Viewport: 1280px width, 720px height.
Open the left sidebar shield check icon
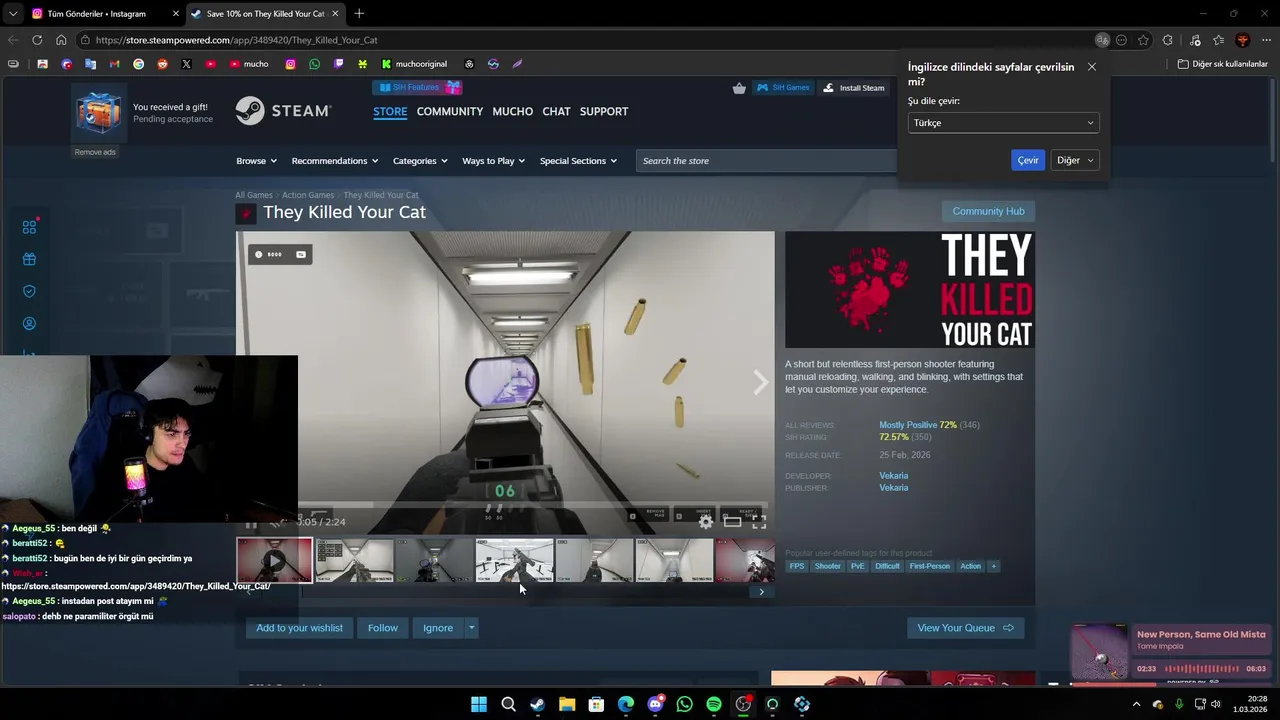click(x=29, y=291)
